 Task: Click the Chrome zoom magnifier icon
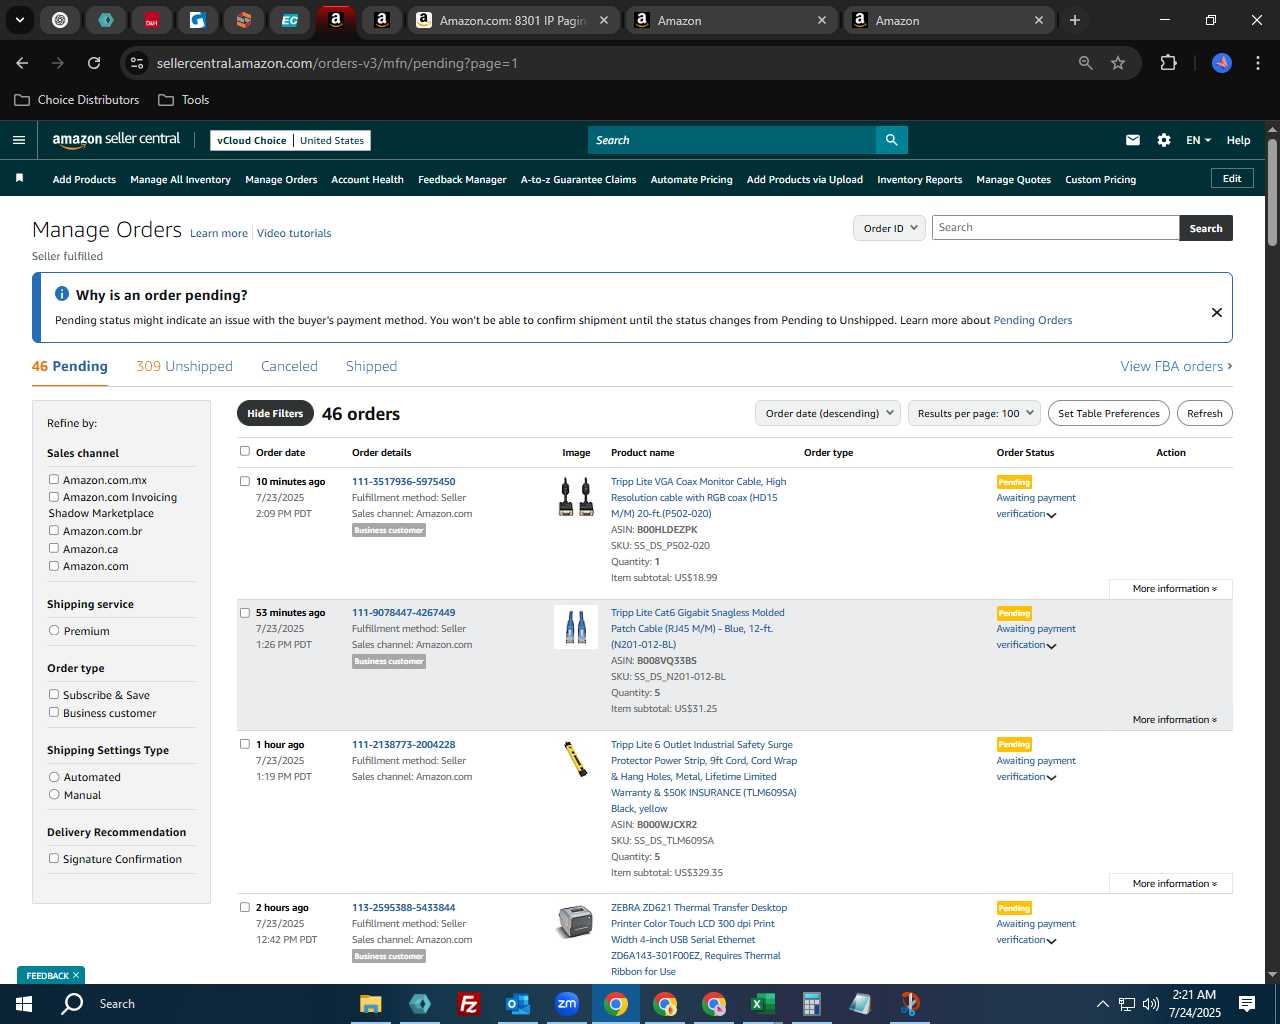(x=1086, y=63)
